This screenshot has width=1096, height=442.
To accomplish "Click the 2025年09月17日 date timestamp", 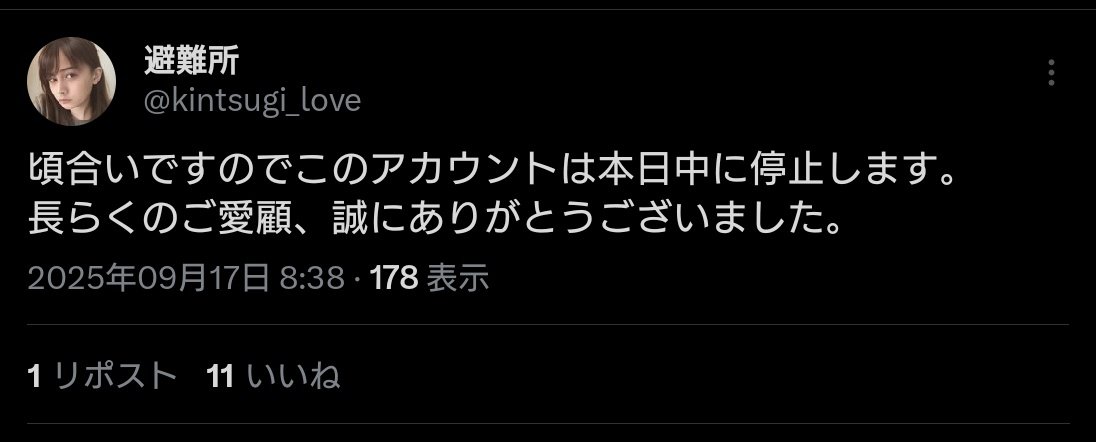I will coord(149,279).
